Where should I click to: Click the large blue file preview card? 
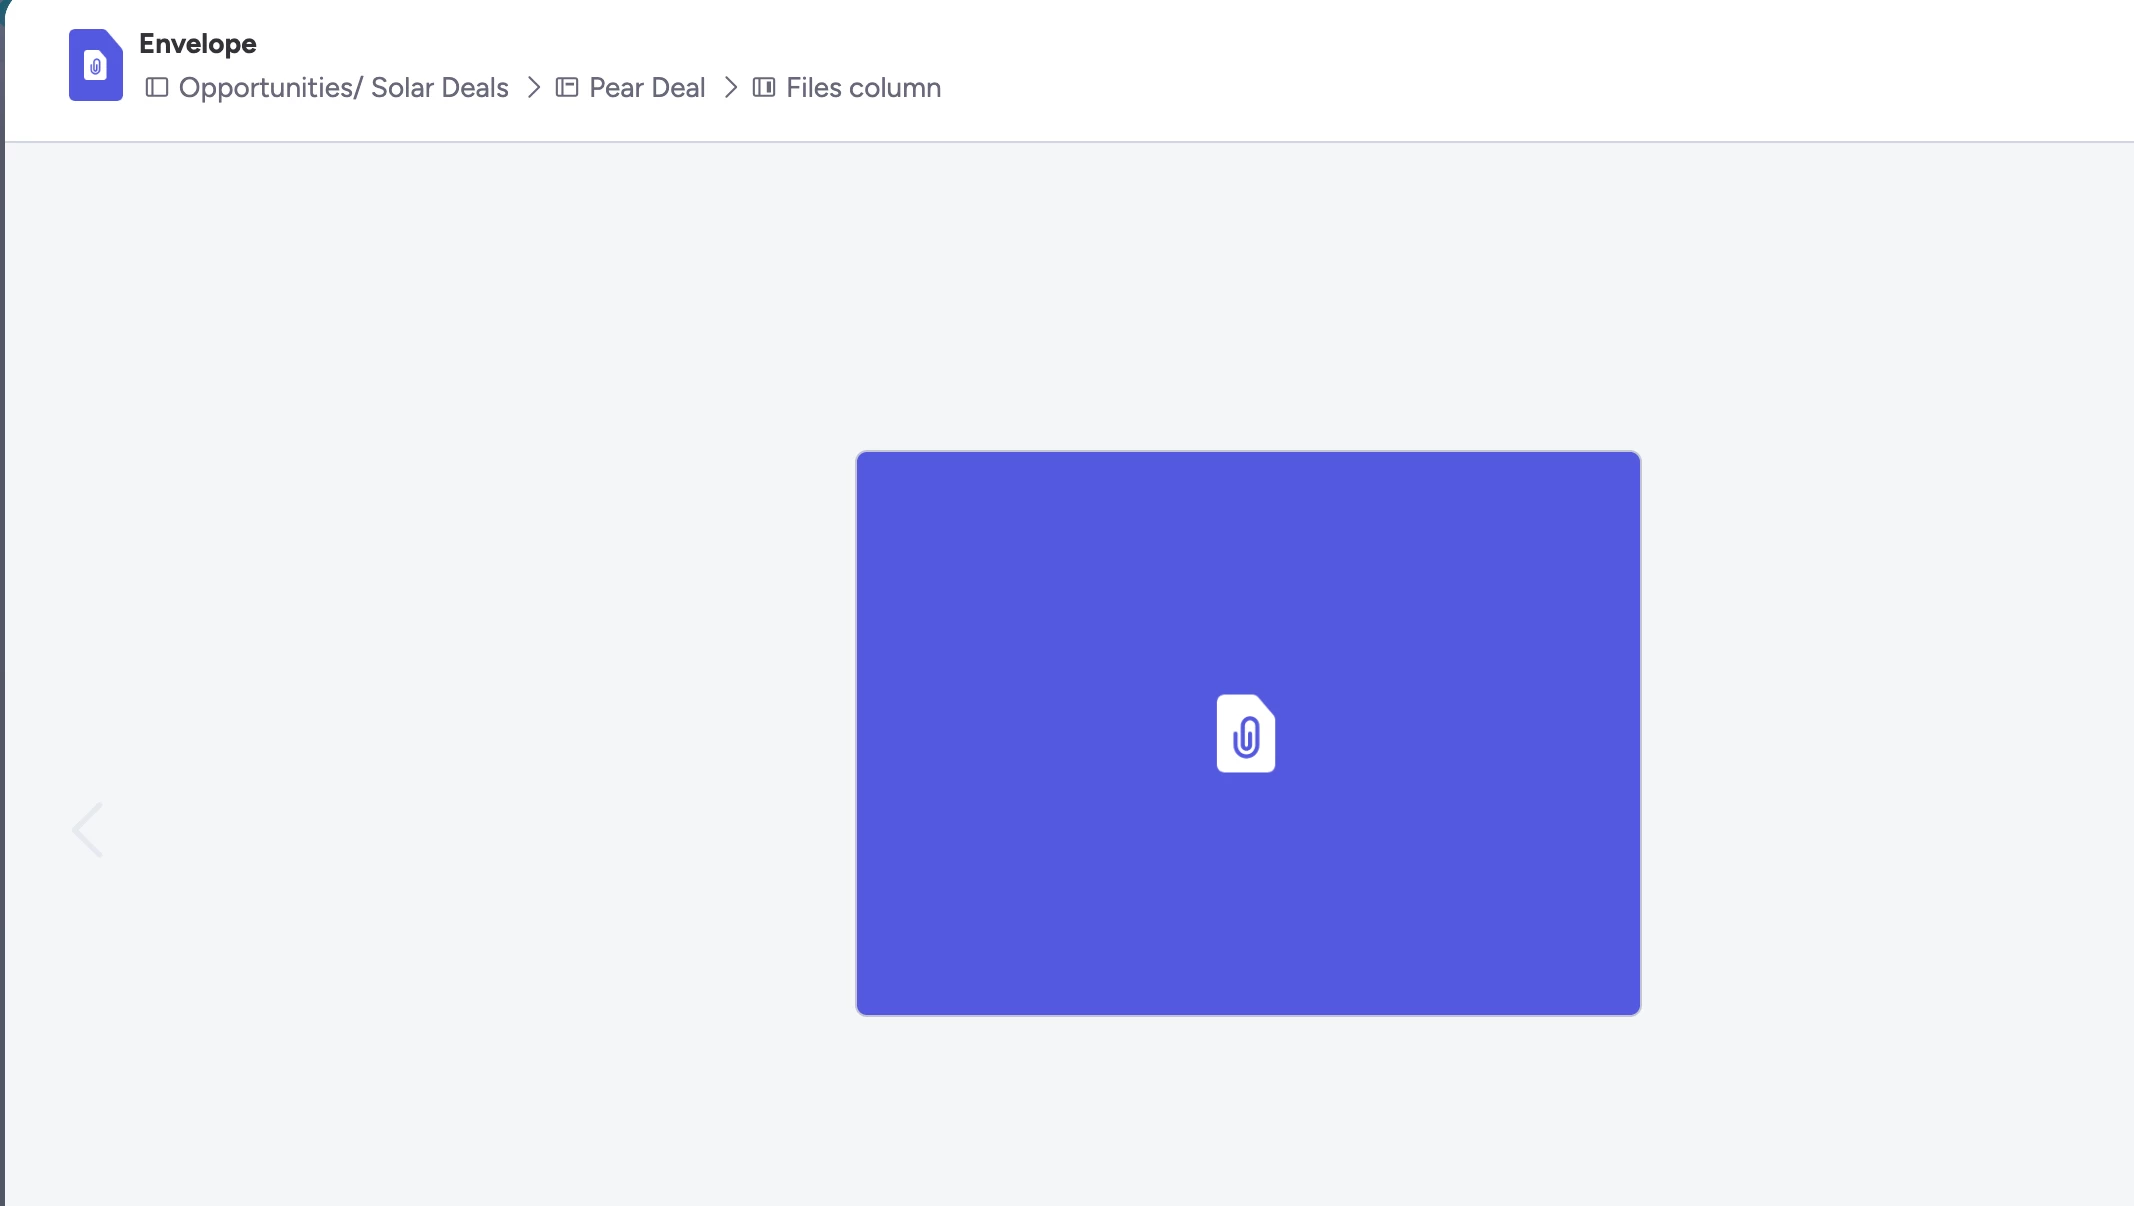pos(1248,733)
